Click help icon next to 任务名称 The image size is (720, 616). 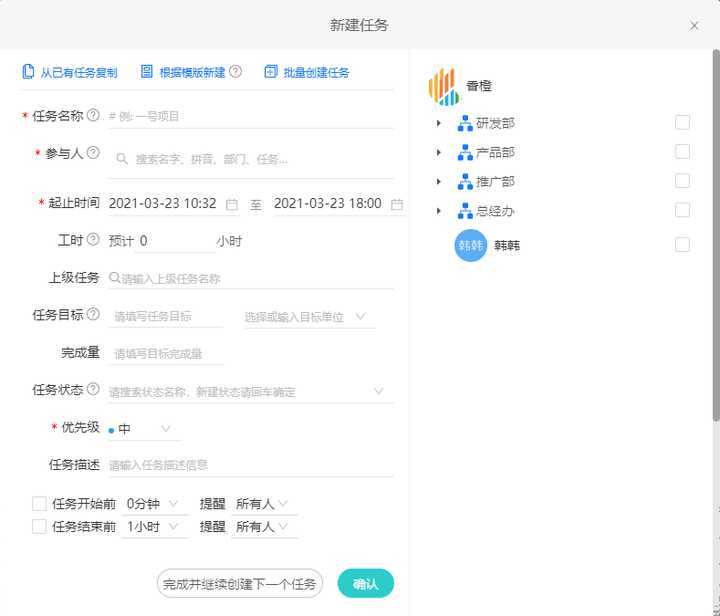(x=93, y=116)
